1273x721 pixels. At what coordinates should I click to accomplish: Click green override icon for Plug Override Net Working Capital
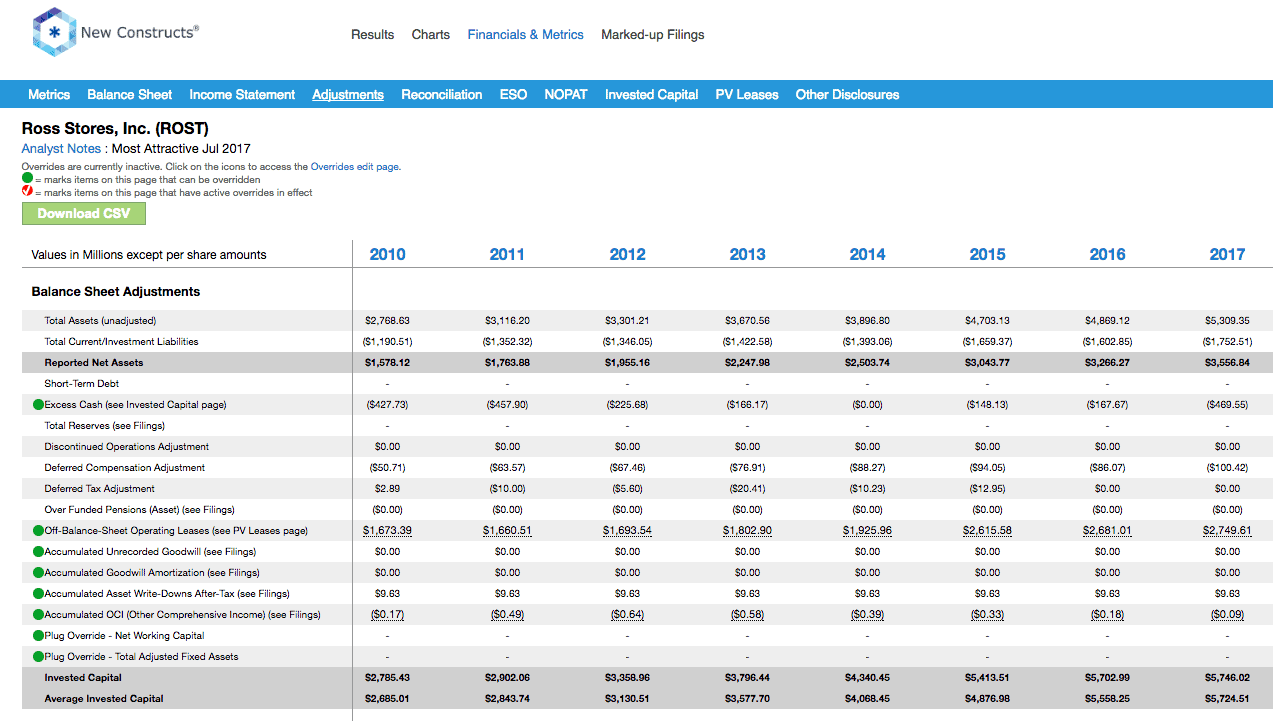(38, 636)
